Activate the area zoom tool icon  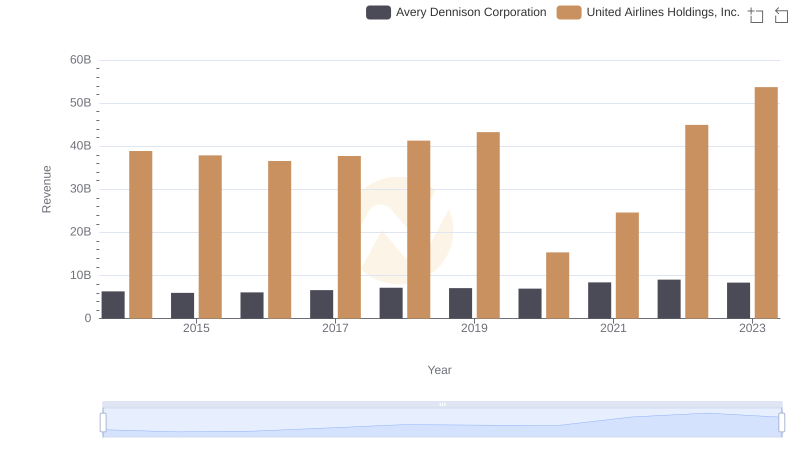pyautogui.click(x=756, y=15)
